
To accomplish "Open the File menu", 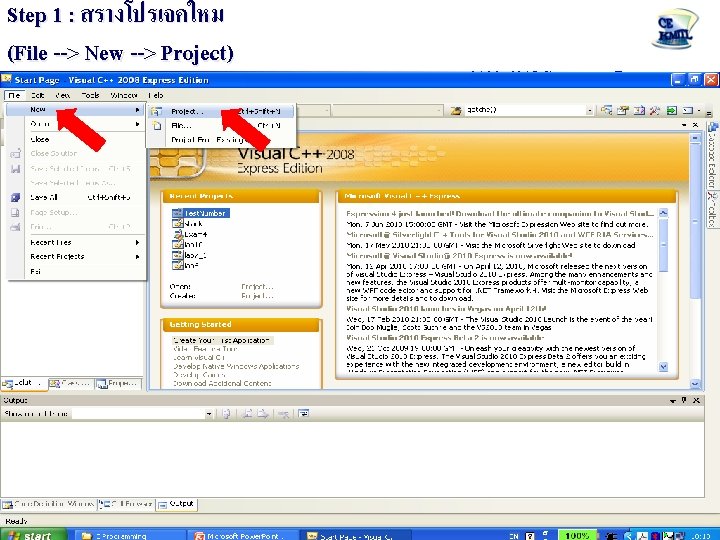I will (14, 95).
